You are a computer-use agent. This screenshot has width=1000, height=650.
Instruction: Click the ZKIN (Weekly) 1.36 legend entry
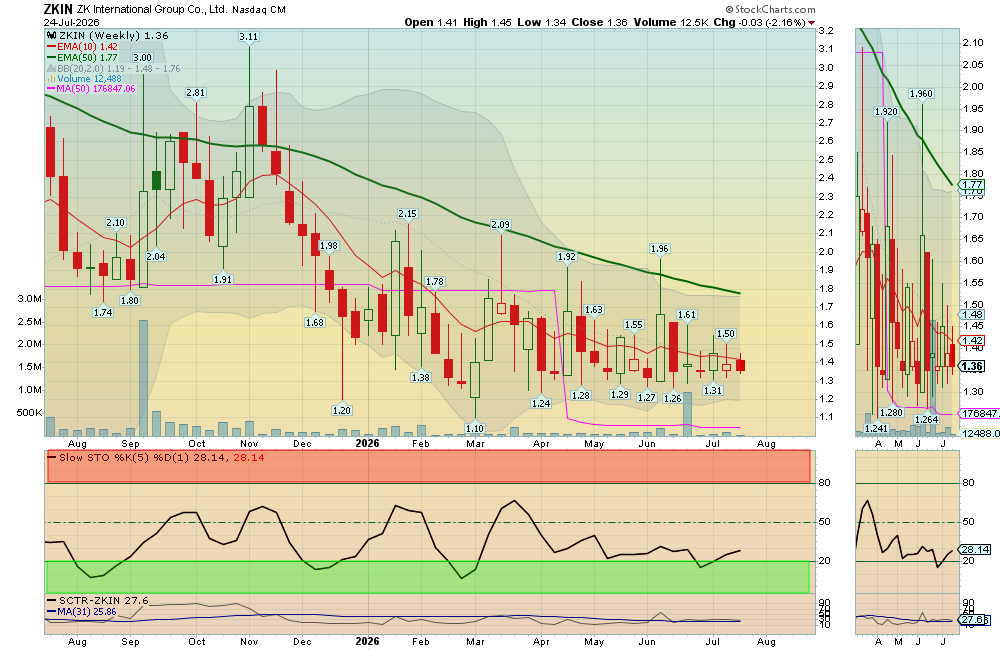click(114, 36)
